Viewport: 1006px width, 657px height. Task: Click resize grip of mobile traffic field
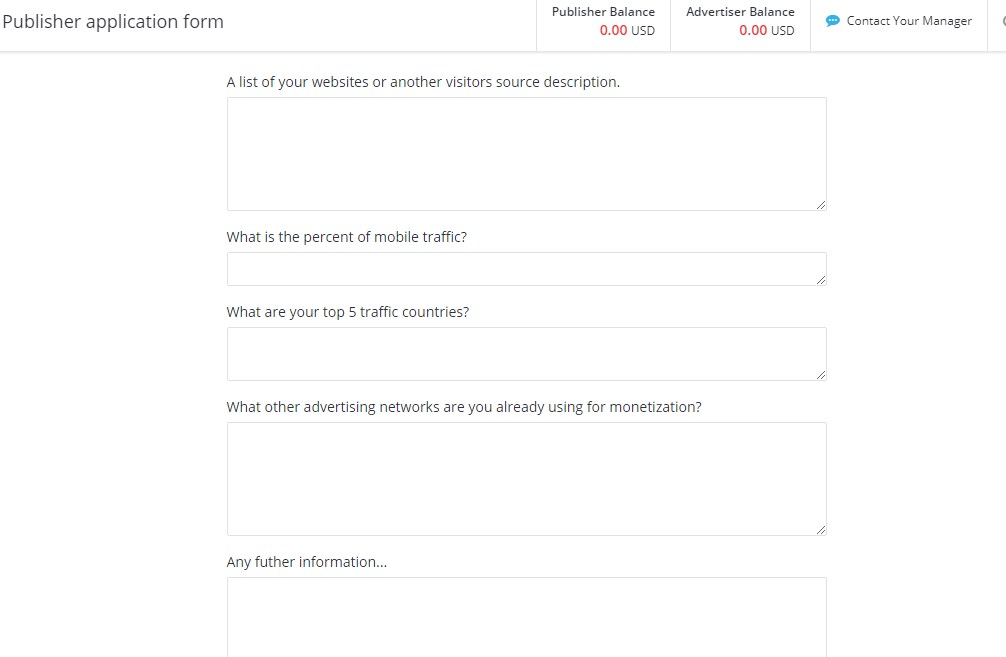(821, 280)
